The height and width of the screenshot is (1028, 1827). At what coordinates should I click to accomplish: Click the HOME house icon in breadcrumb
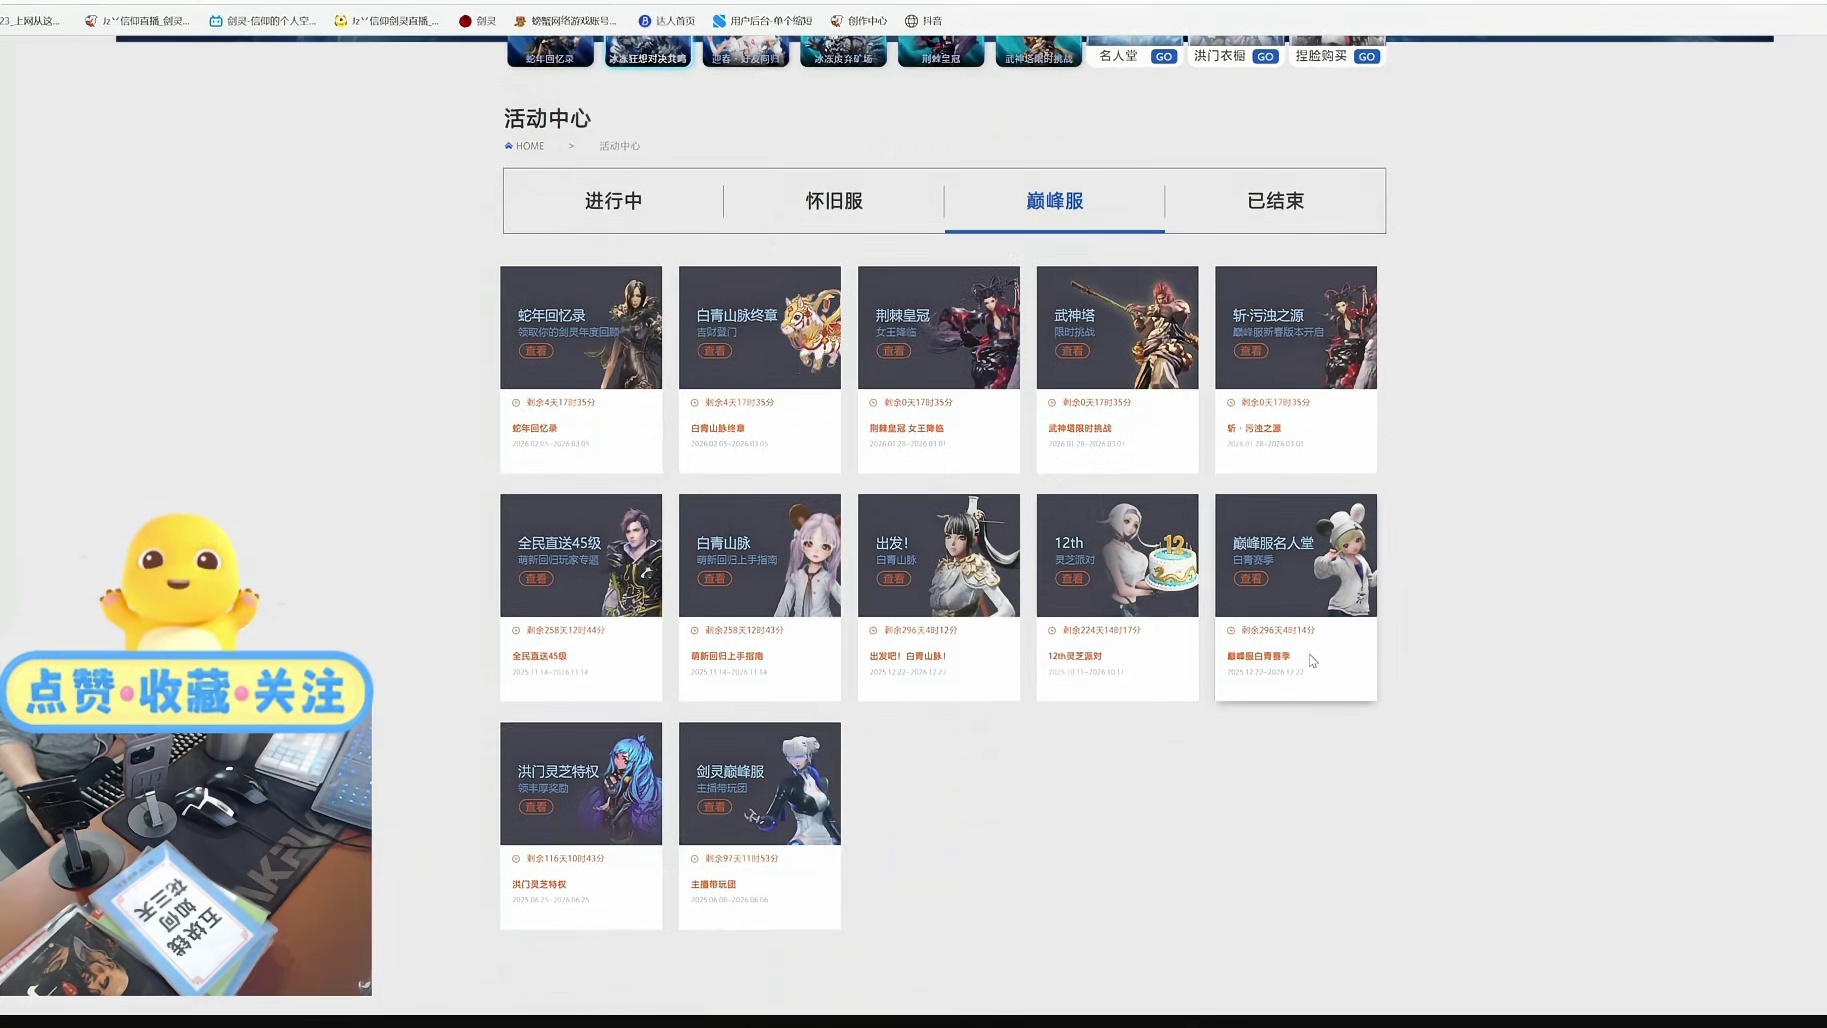tap(509, 145)
